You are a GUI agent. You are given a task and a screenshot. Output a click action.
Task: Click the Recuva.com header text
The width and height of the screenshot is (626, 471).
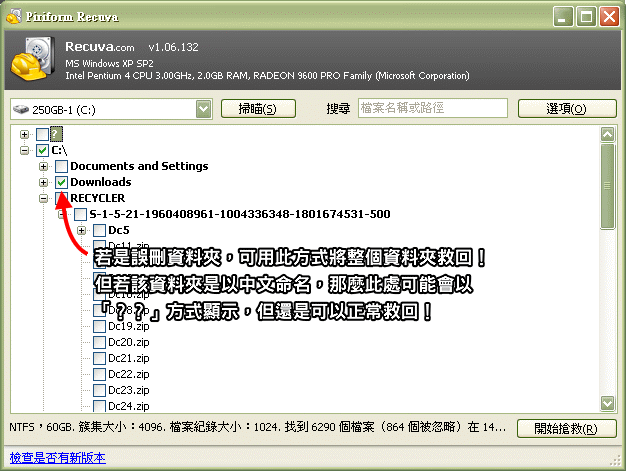[x=100, y=47]
